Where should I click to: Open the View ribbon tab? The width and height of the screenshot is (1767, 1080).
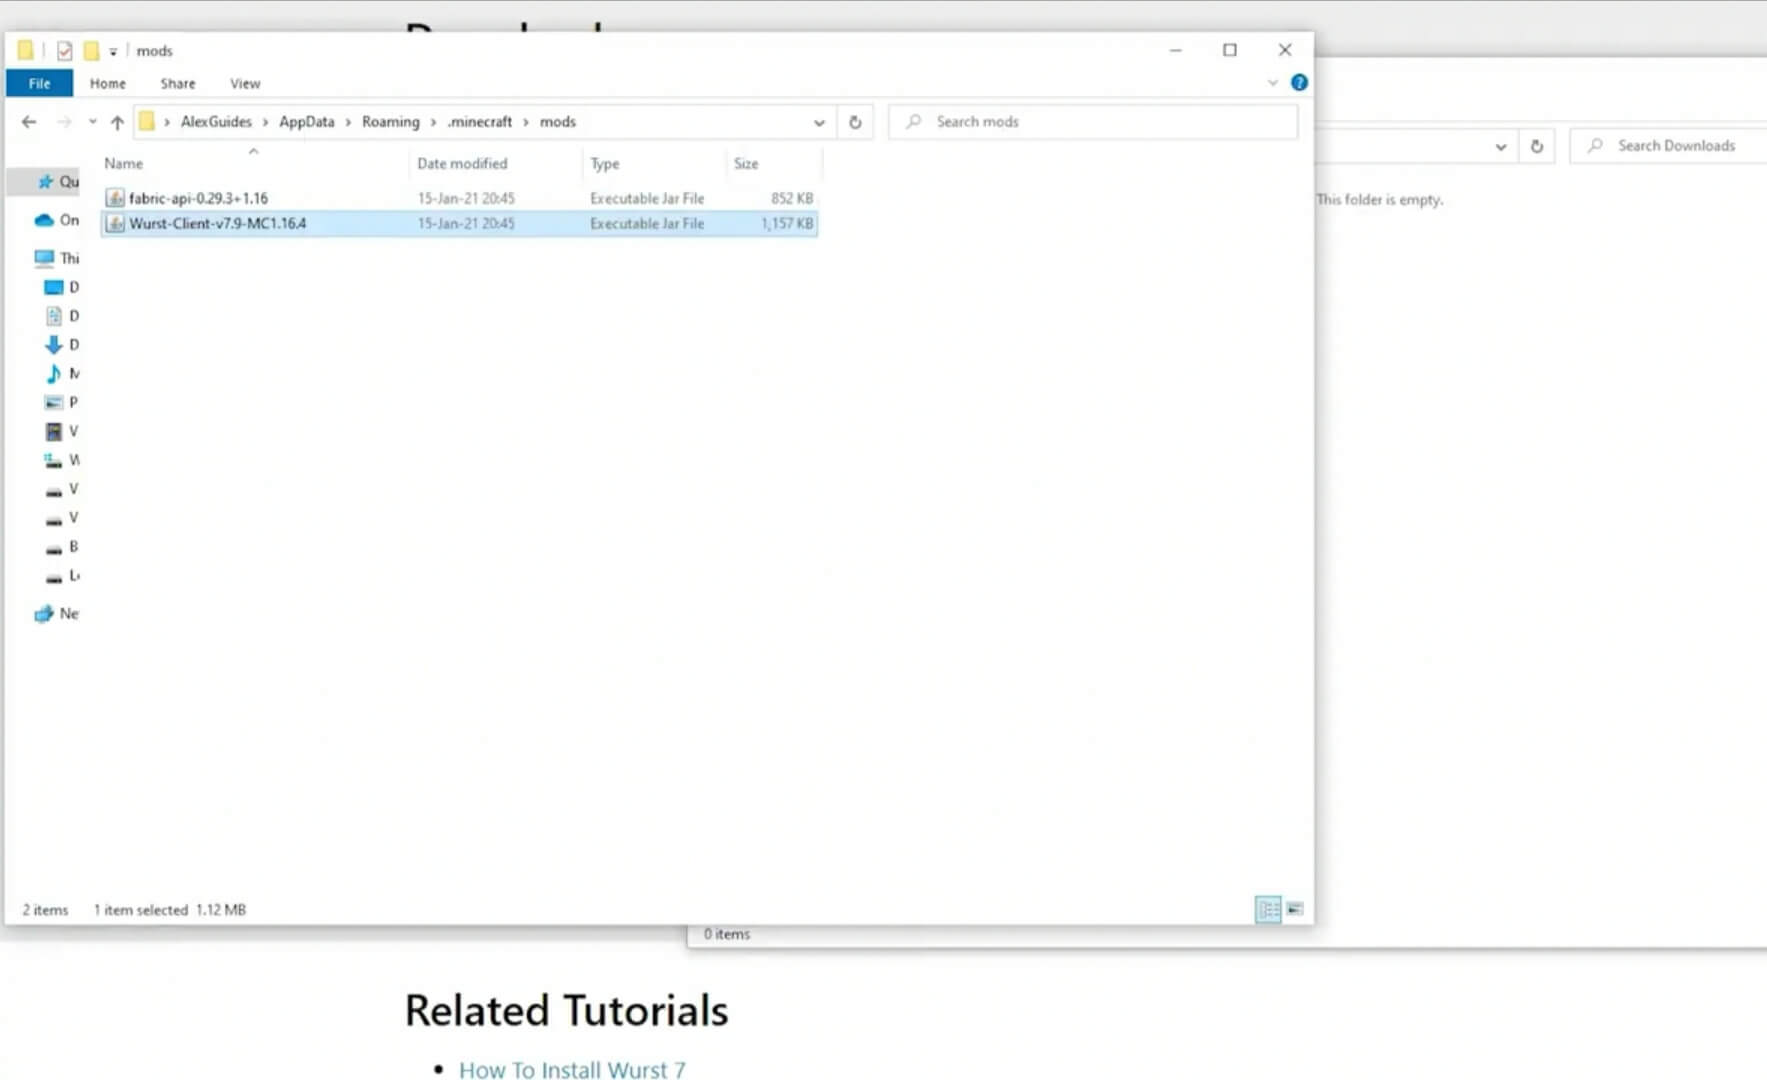tap(245, 83)
